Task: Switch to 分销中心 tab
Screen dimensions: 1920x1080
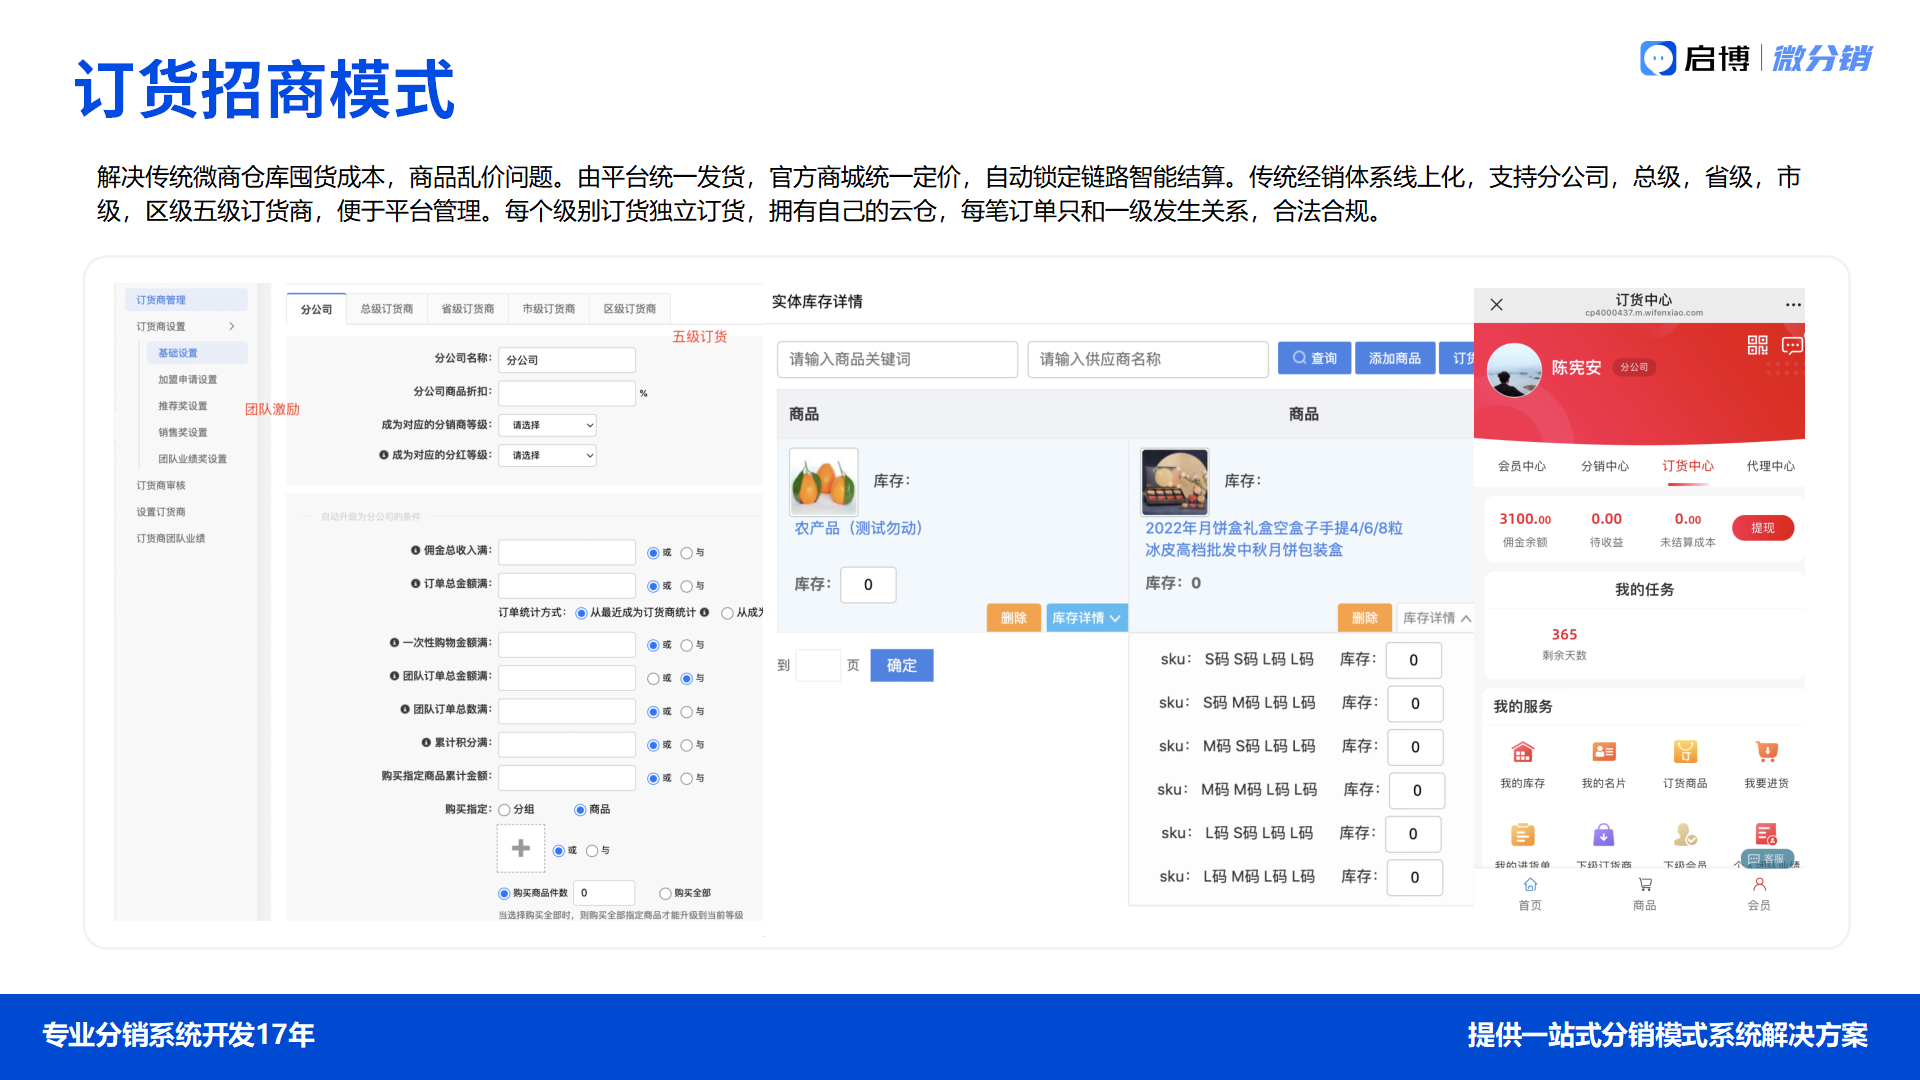Action: point(1604,466)
